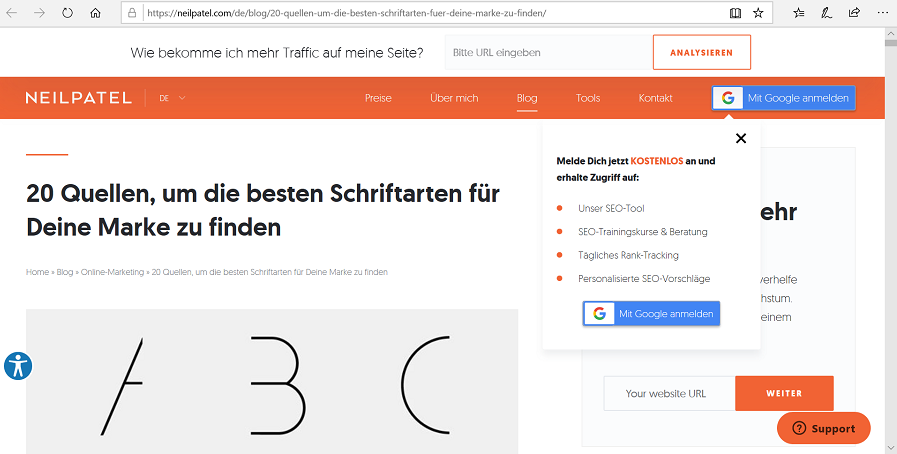Click the NEILPATEL logo
Viewport: 897px width, 454px height.
(79, 98)
